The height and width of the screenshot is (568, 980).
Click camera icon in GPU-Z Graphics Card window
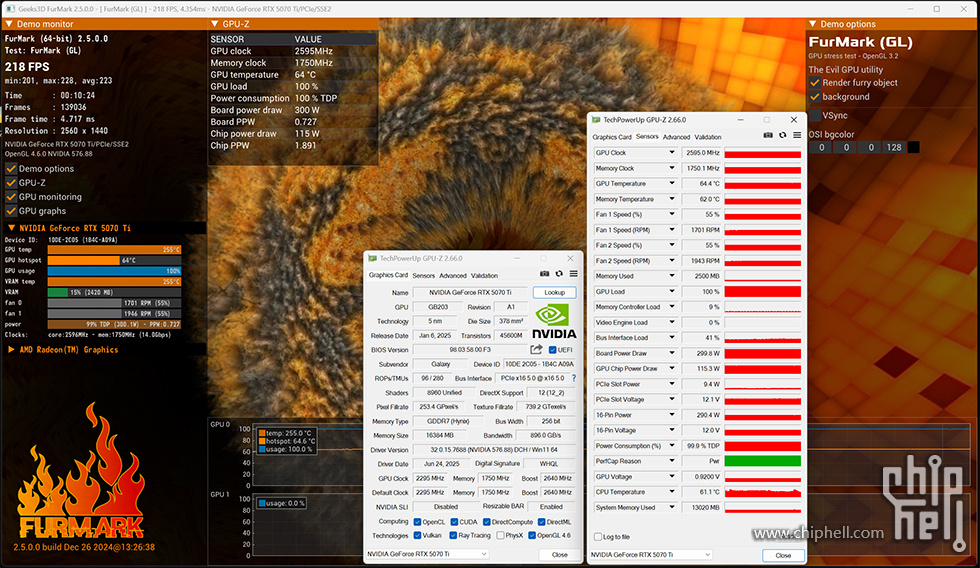pos(544,274)
